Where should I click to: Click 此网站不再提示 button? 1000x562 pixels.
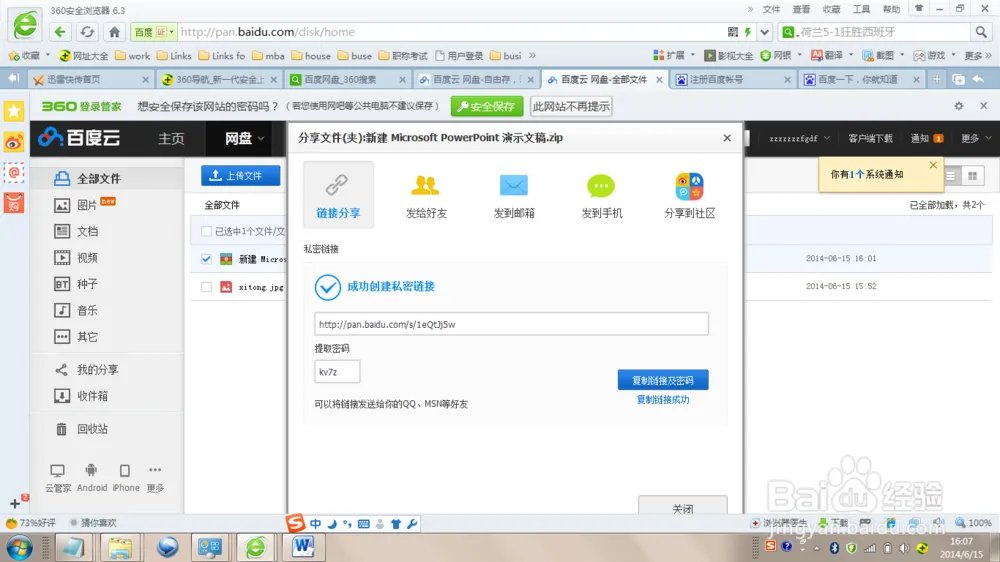pyautogui.click(x=571, y=106)
